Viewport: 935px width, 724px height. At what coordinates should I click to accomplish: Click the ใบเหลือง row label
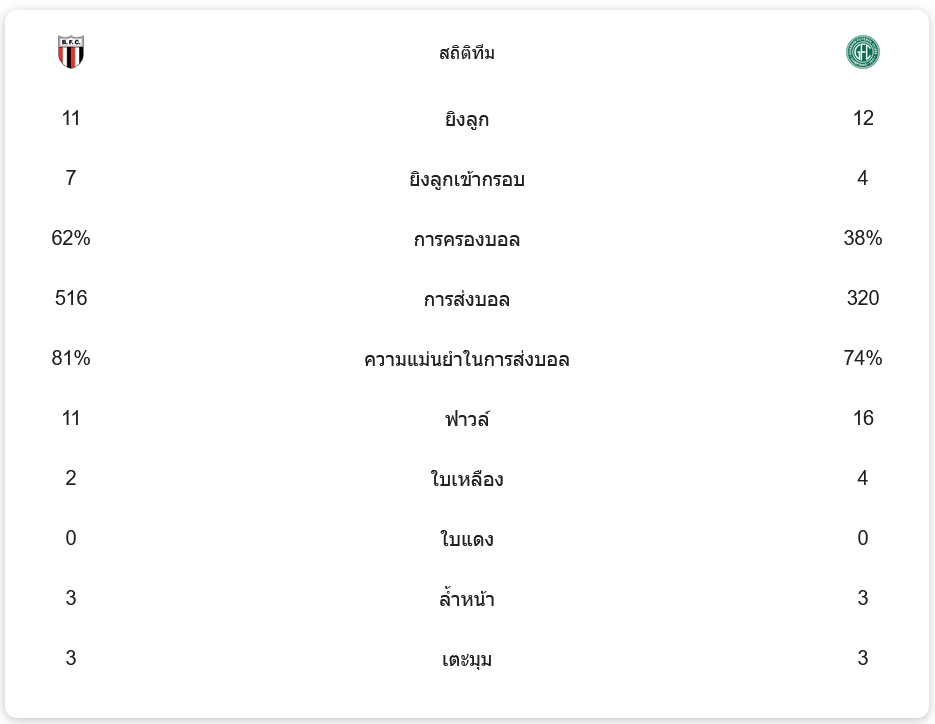click(x=467, y=480)
